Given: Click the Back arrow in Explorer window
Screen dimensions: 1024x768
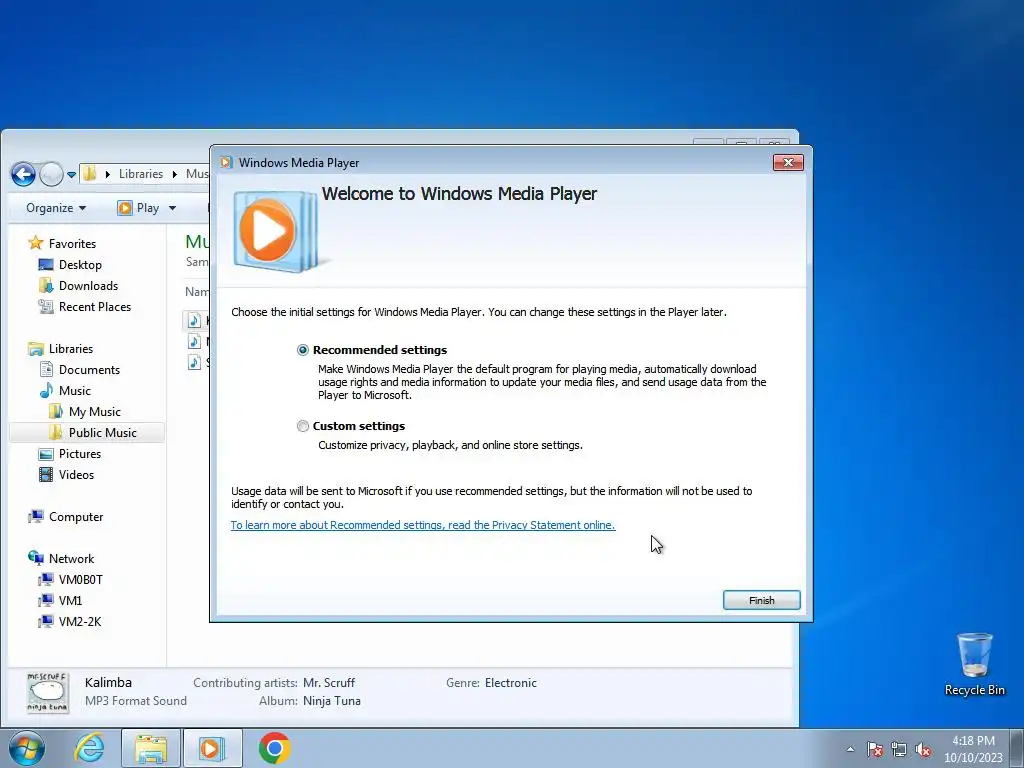Looking at the screenshot, I should tap(24, 174).
